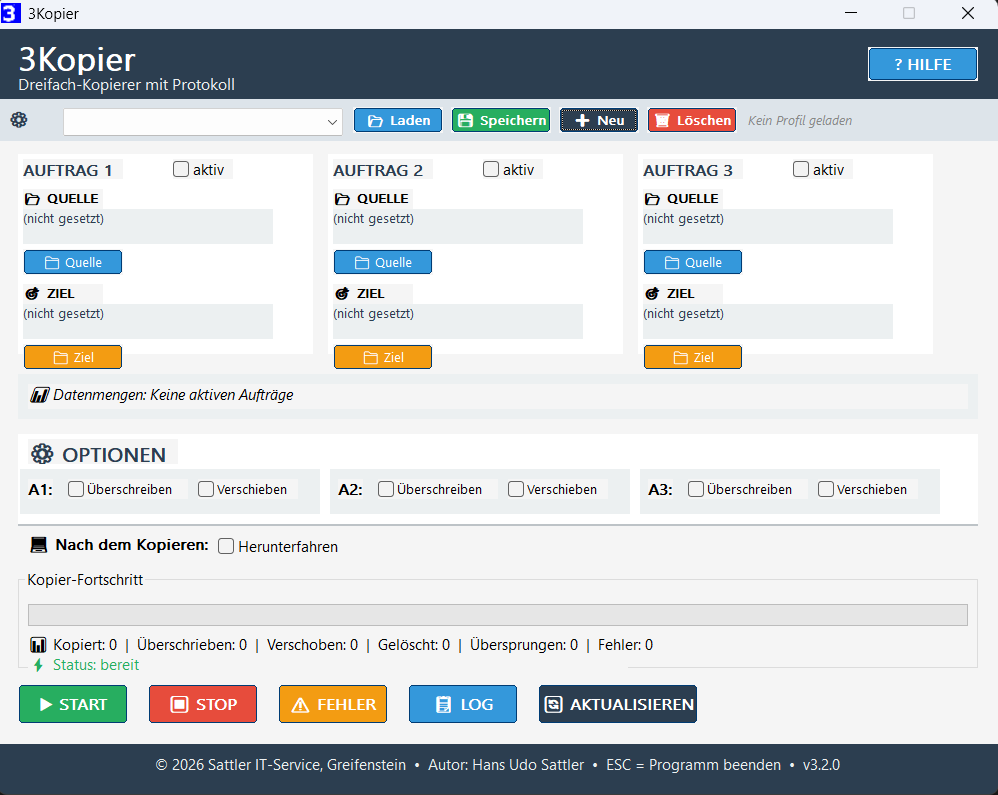
Task: Tick Verschieben option for A3
Action: click(826, 490)
